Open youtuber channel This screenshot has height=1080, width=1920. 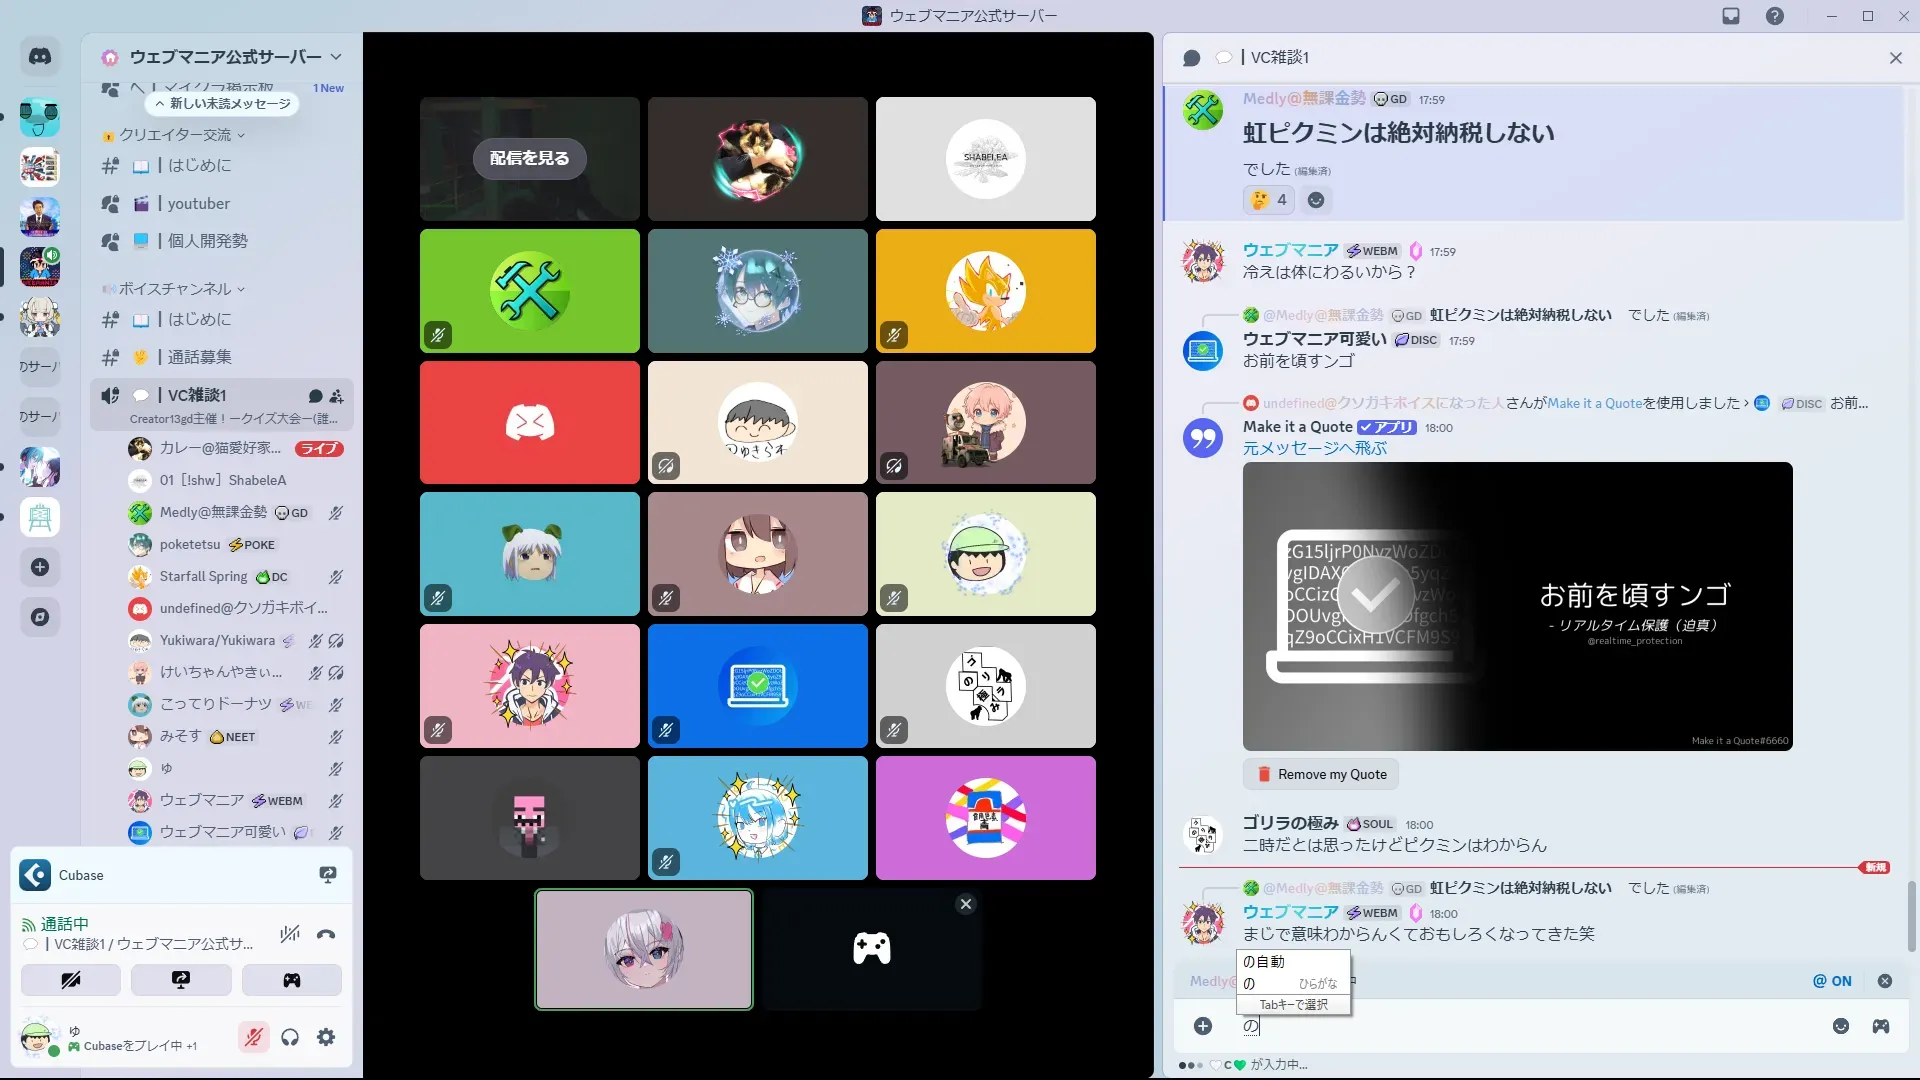[198, 204]
